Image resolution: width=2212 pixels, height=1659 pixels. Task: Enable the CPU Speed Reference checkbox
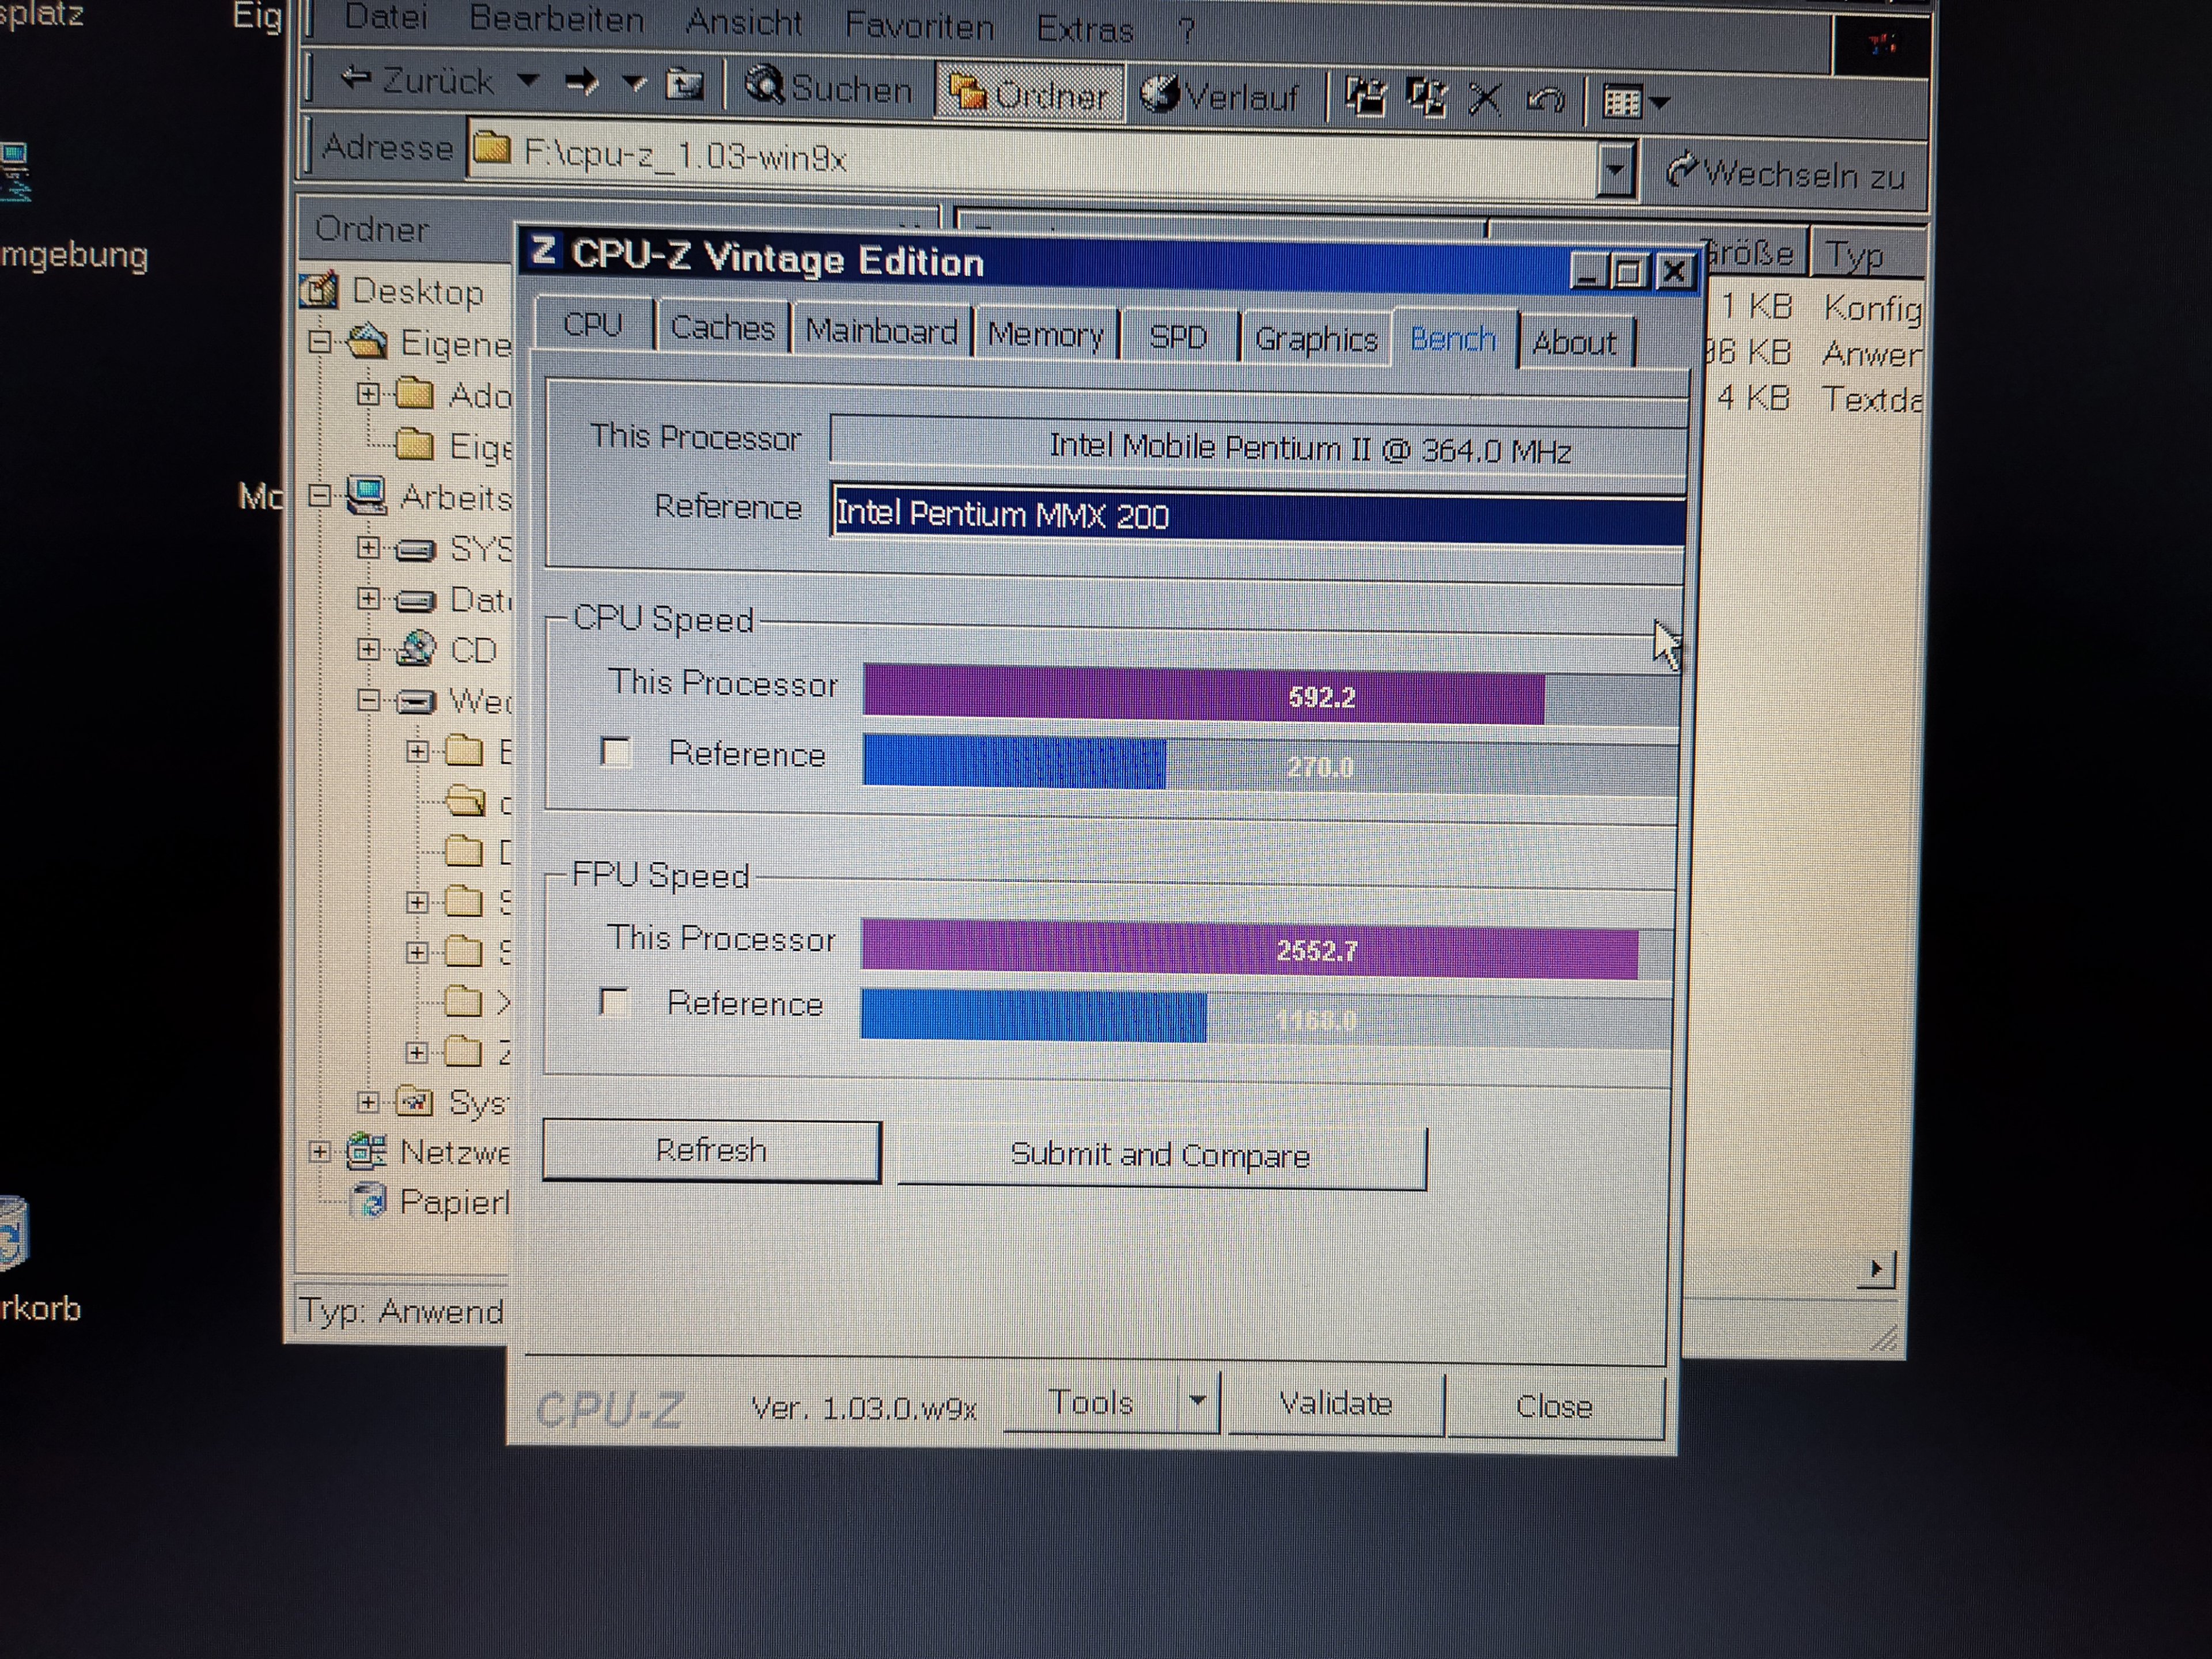[x=616, y=751]
